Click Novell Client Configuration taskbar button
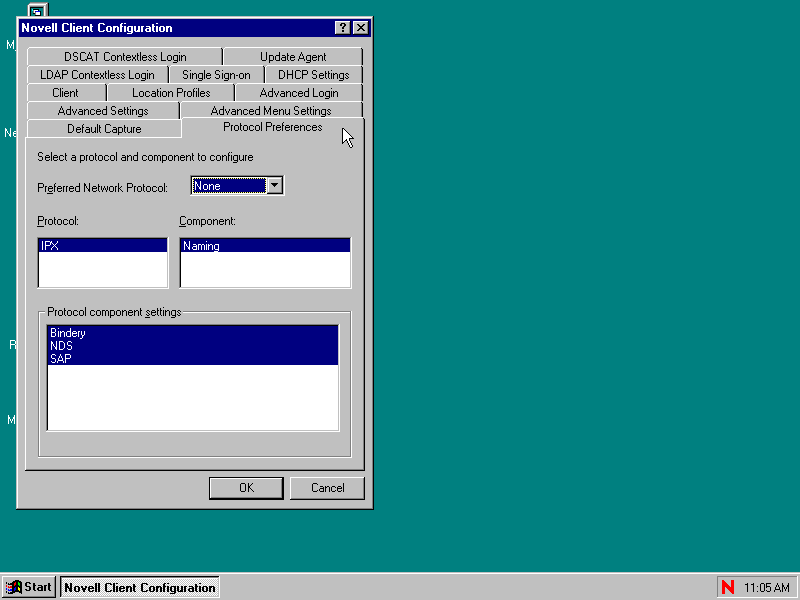The width and height of the screenshot is (800, 600). (x=140, y=587)
